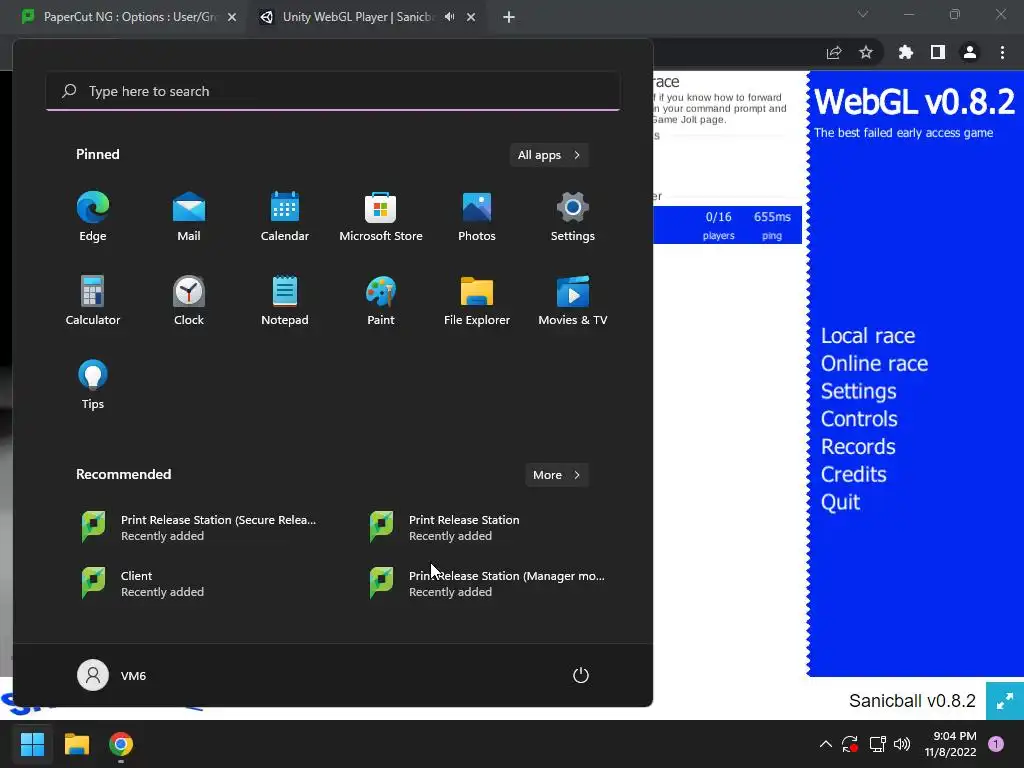Launch Movies & TV
Screen dimensions: 1024x768
coord(573,300)
